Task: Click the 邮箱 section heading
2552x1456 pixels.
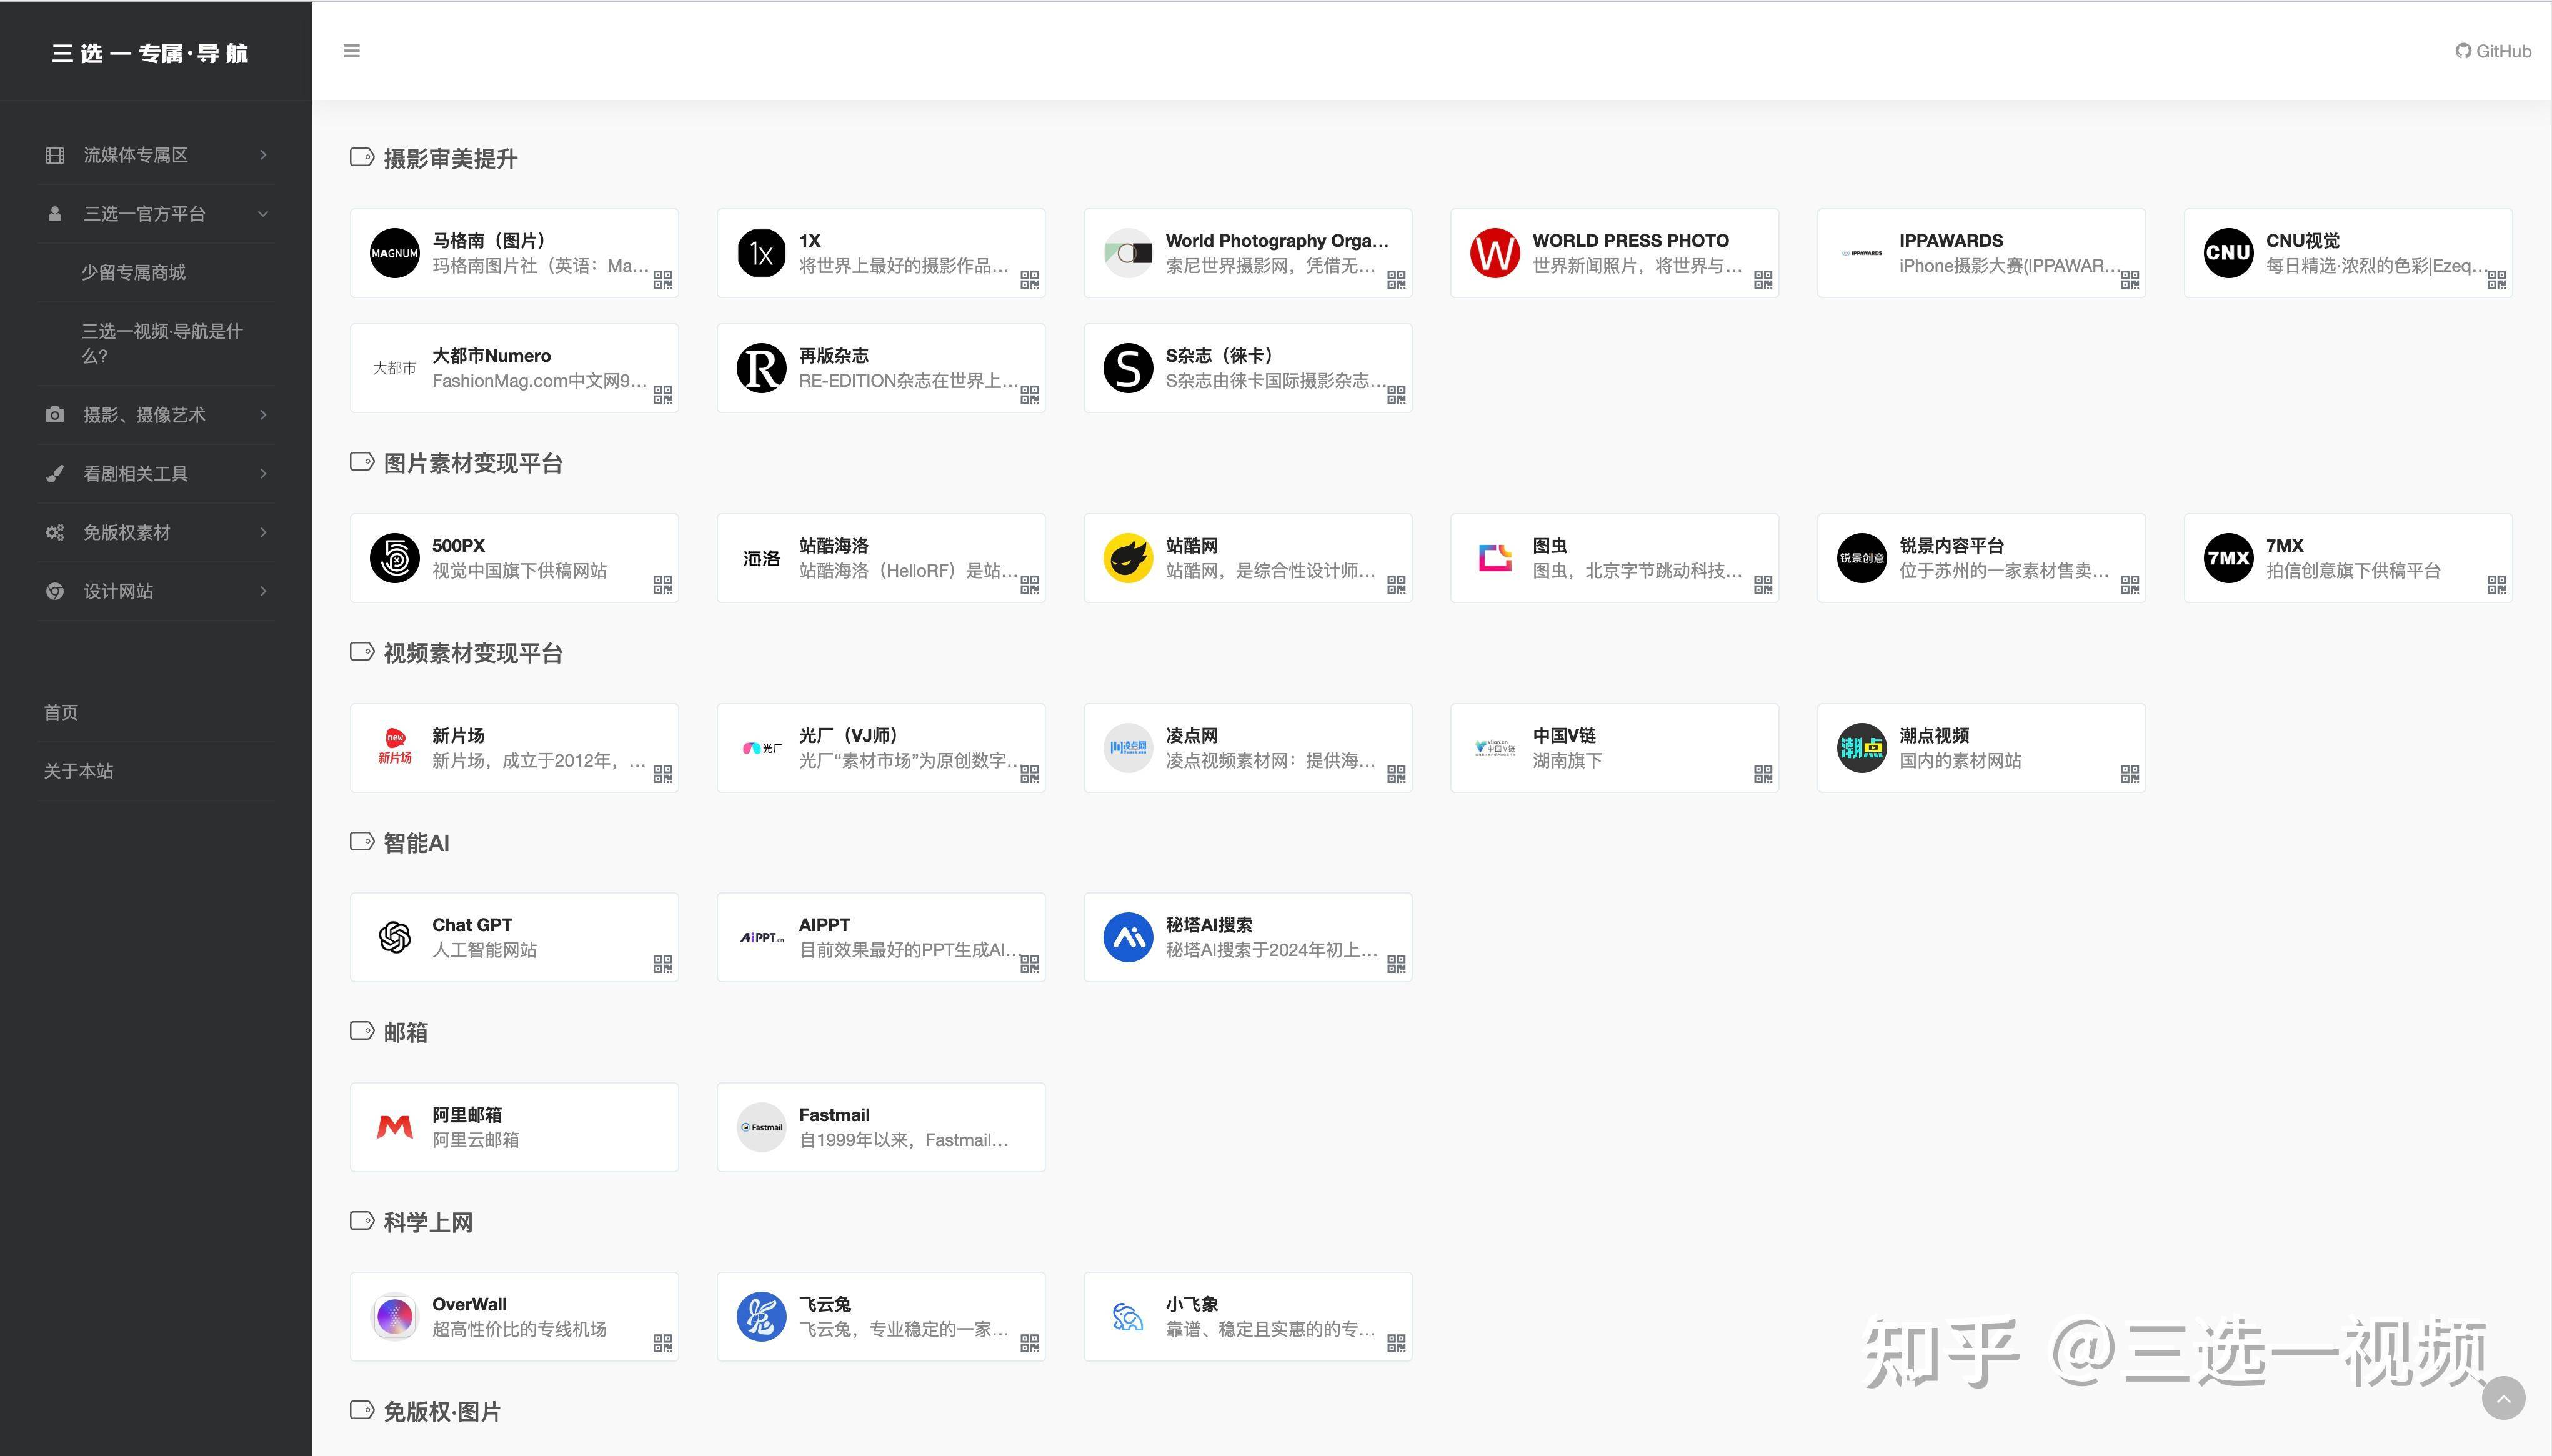Action: [405, 1033]
